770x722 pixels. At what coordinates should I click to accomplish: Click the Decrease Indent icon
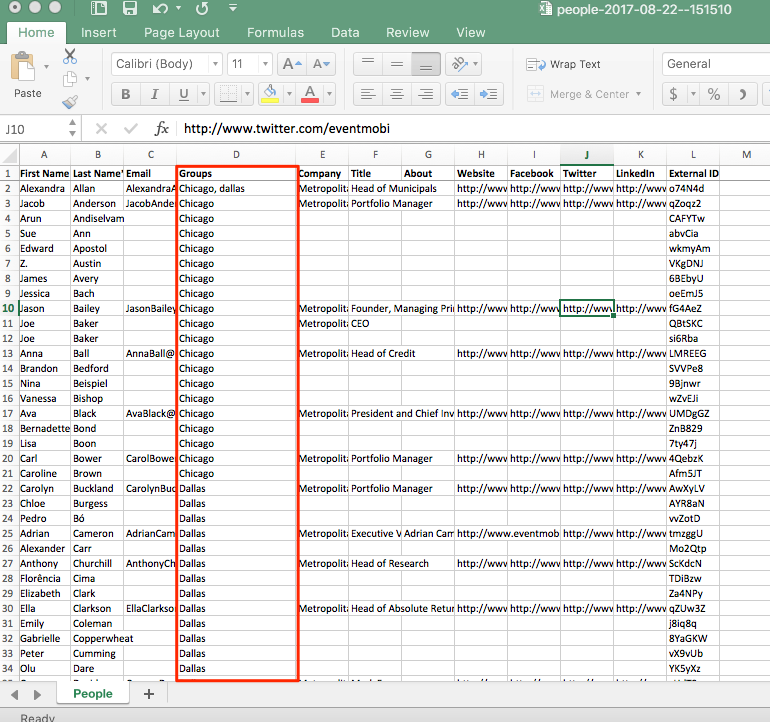tap(460, 94)
